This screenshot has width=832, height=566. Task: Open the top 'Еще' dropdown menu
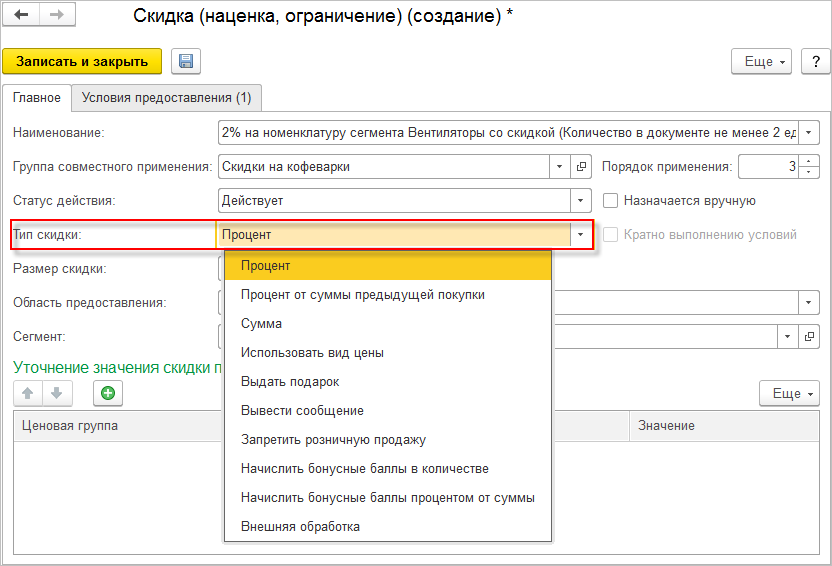(762, 61)
